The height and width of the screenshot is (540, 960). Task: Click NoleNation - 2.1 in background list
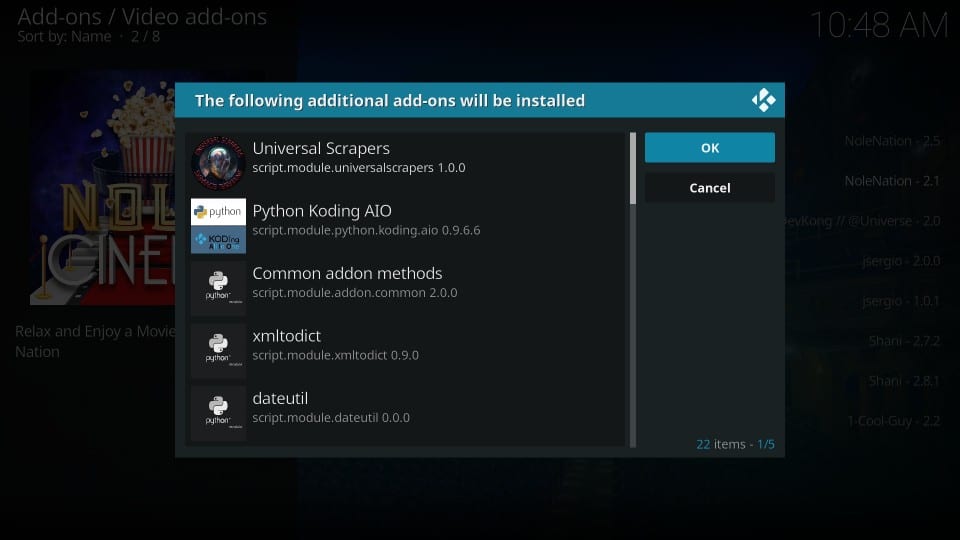pyautogui.click(x=892, y=181)
